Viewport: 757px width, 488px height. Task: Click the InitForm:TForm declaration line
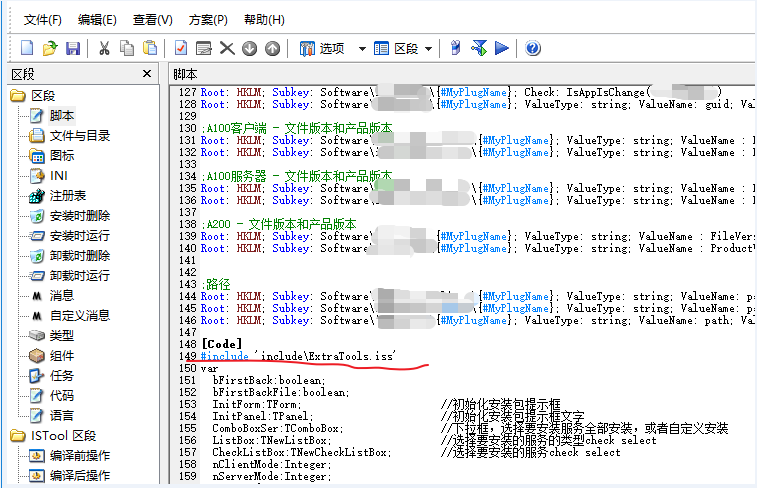(x=257, y=404)
